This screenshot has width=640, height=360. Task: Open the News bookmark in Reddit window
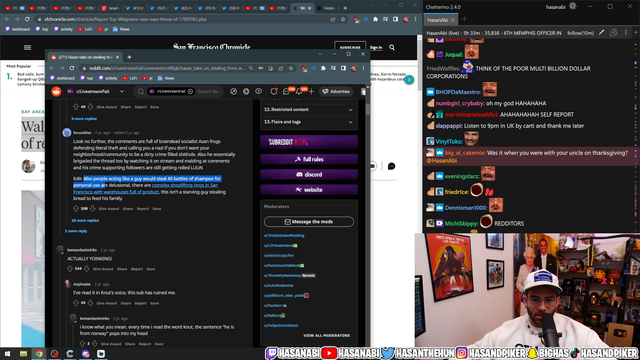[166, 78]
